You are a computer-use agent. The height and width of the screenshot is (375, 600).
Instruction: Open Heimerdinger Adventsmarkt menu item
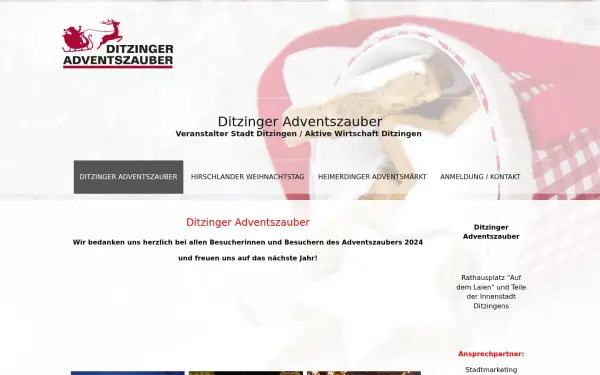tap(372, 177)
